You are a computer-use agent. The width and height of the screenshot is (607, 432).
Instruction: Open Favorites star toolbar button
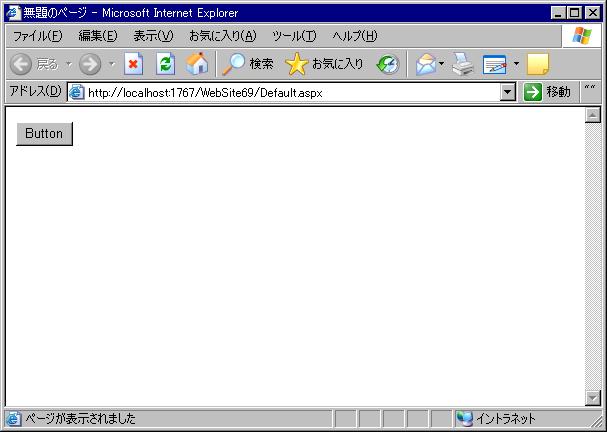297,64
